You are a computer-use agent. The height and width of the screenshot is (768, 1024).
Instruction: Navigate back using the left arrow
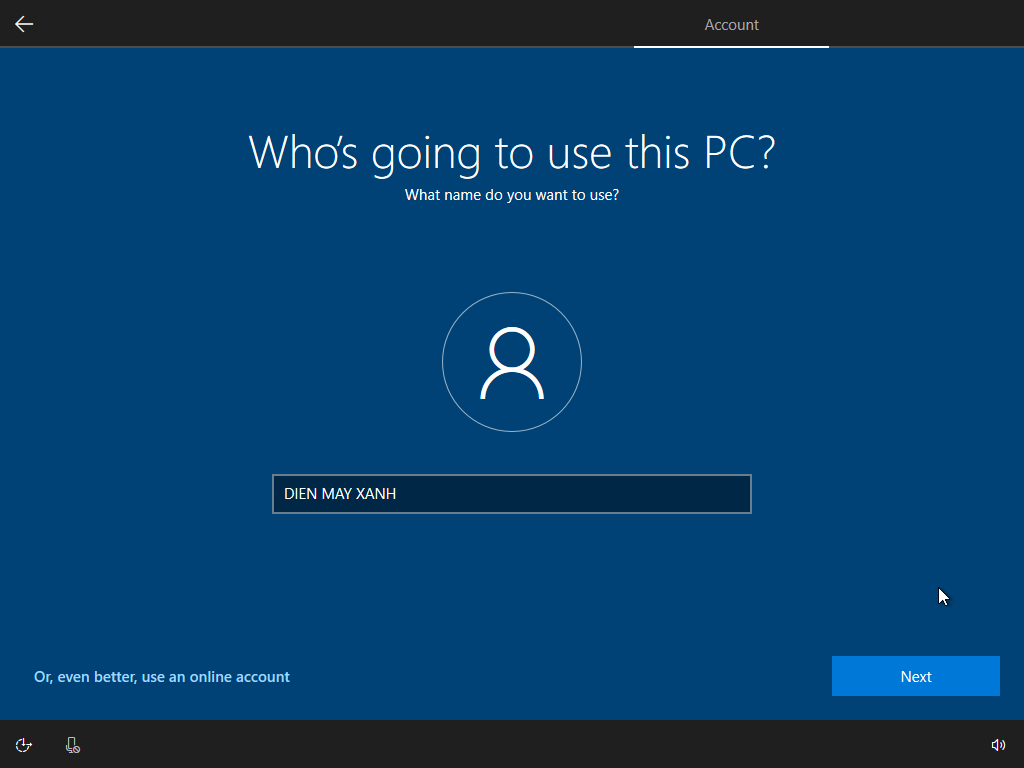pos(23,23)
